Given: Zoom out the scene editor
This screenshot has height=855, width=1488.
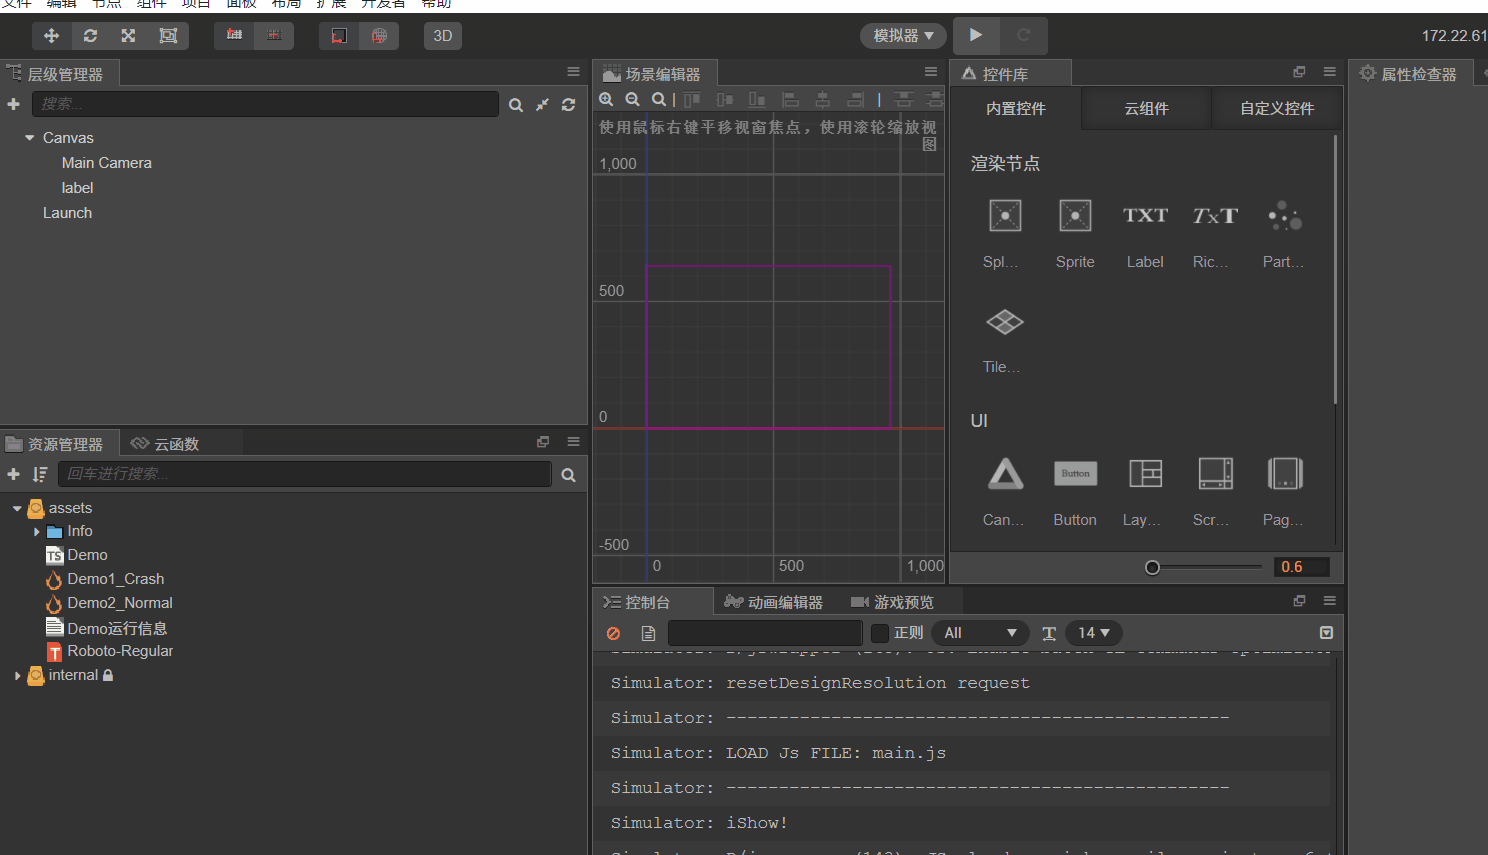Looking at the screenshot, I should click(632, 99).
